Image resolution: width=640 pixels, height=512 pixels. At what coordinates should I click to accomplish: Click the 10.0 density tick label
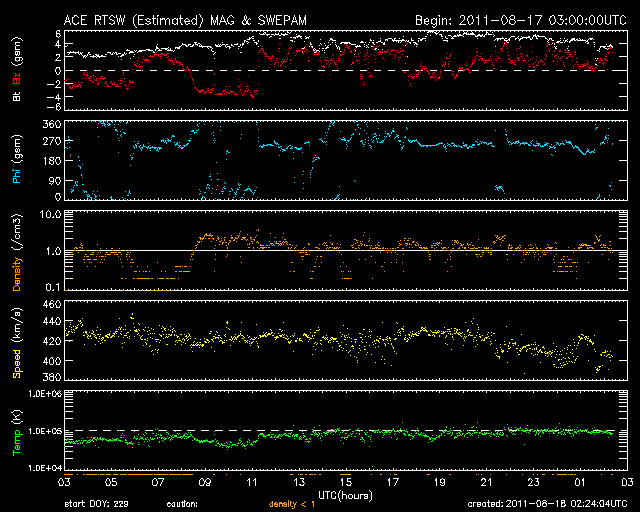tap(50, 215)
